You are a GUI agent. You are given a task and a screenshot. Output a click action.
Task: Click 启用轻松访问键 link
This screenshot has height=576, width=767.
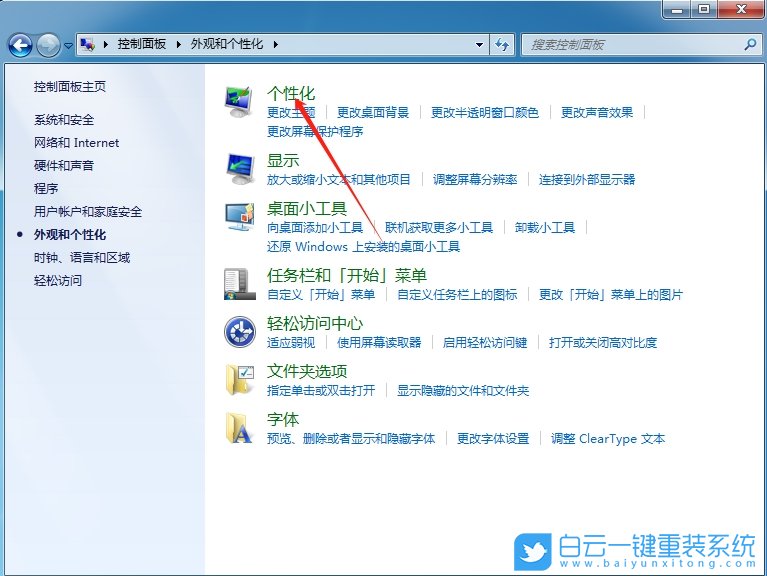click(485, 343)
